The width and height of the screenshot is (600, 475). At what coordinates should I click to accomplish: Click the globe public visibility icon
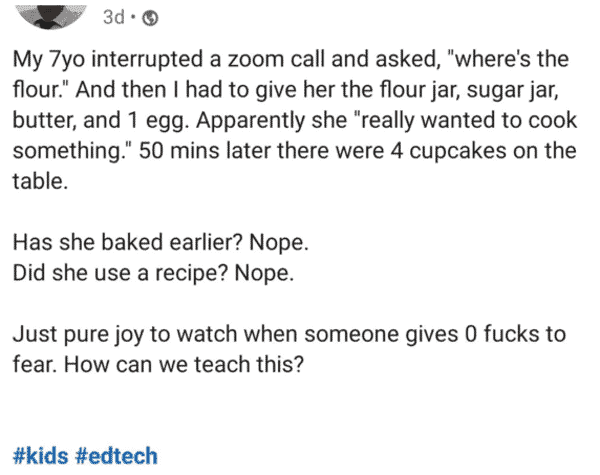click(x=150, y=18)
